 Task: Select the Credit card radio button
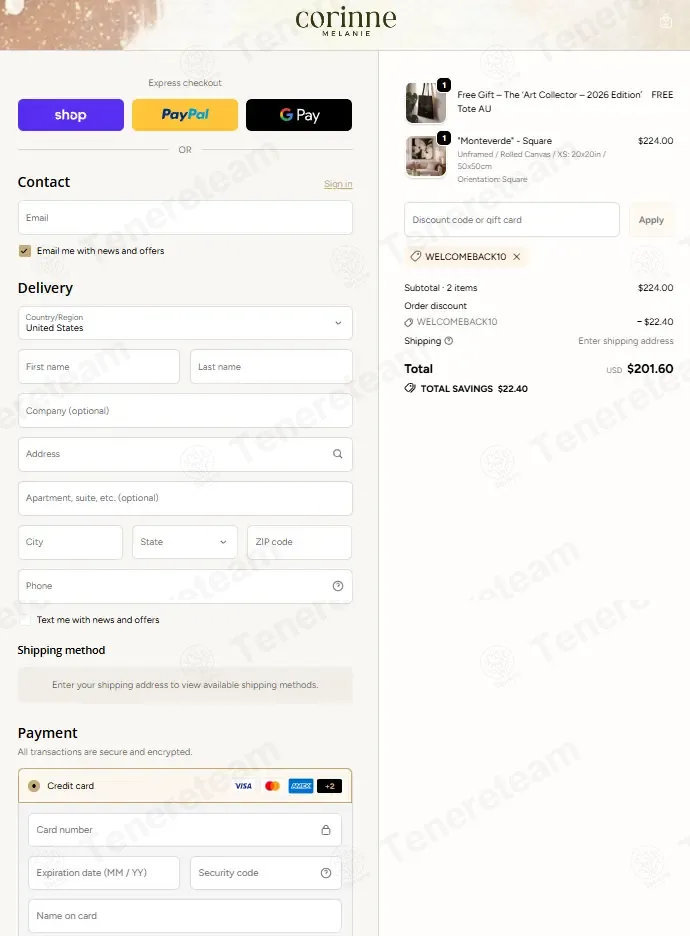click(x=34, y=786)
